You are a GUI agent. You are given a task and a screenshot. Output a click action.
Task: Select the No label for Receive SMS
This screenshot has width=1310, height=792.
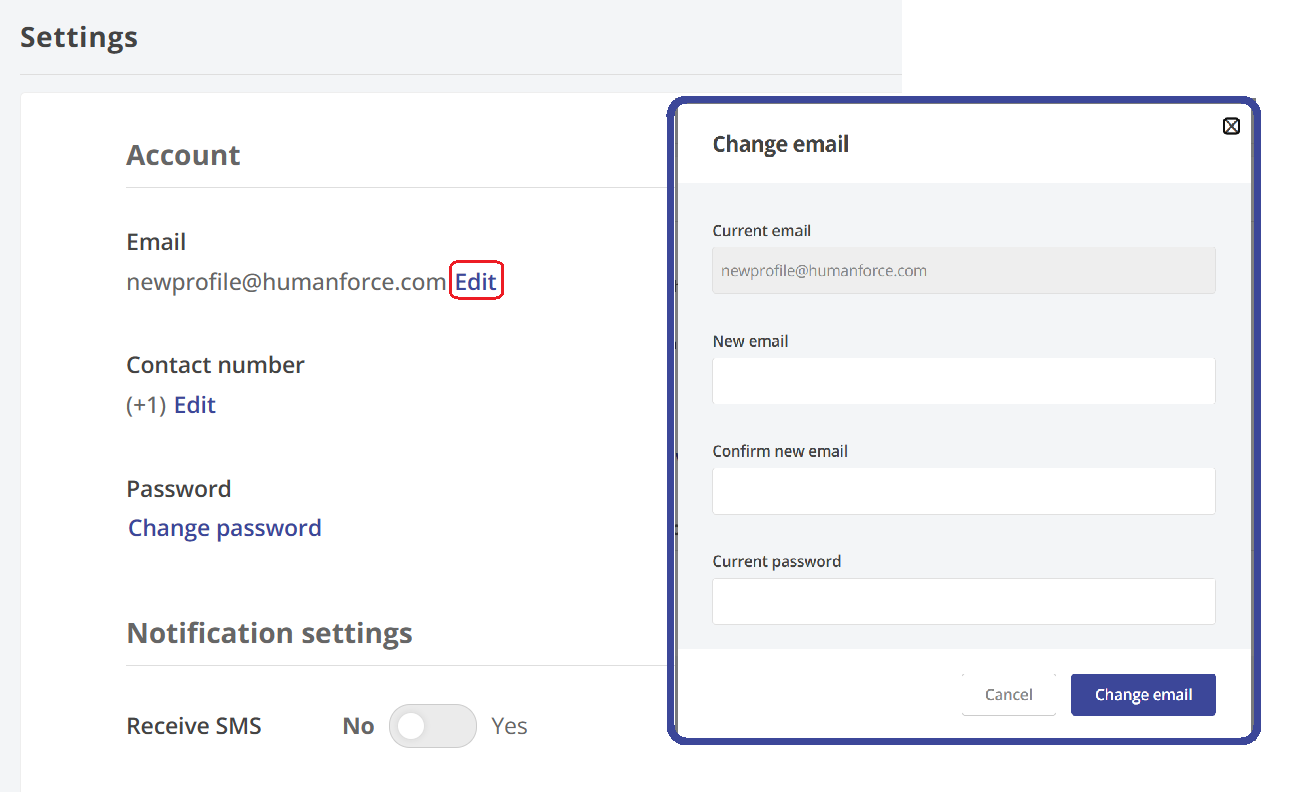click(x=358, y=726)
